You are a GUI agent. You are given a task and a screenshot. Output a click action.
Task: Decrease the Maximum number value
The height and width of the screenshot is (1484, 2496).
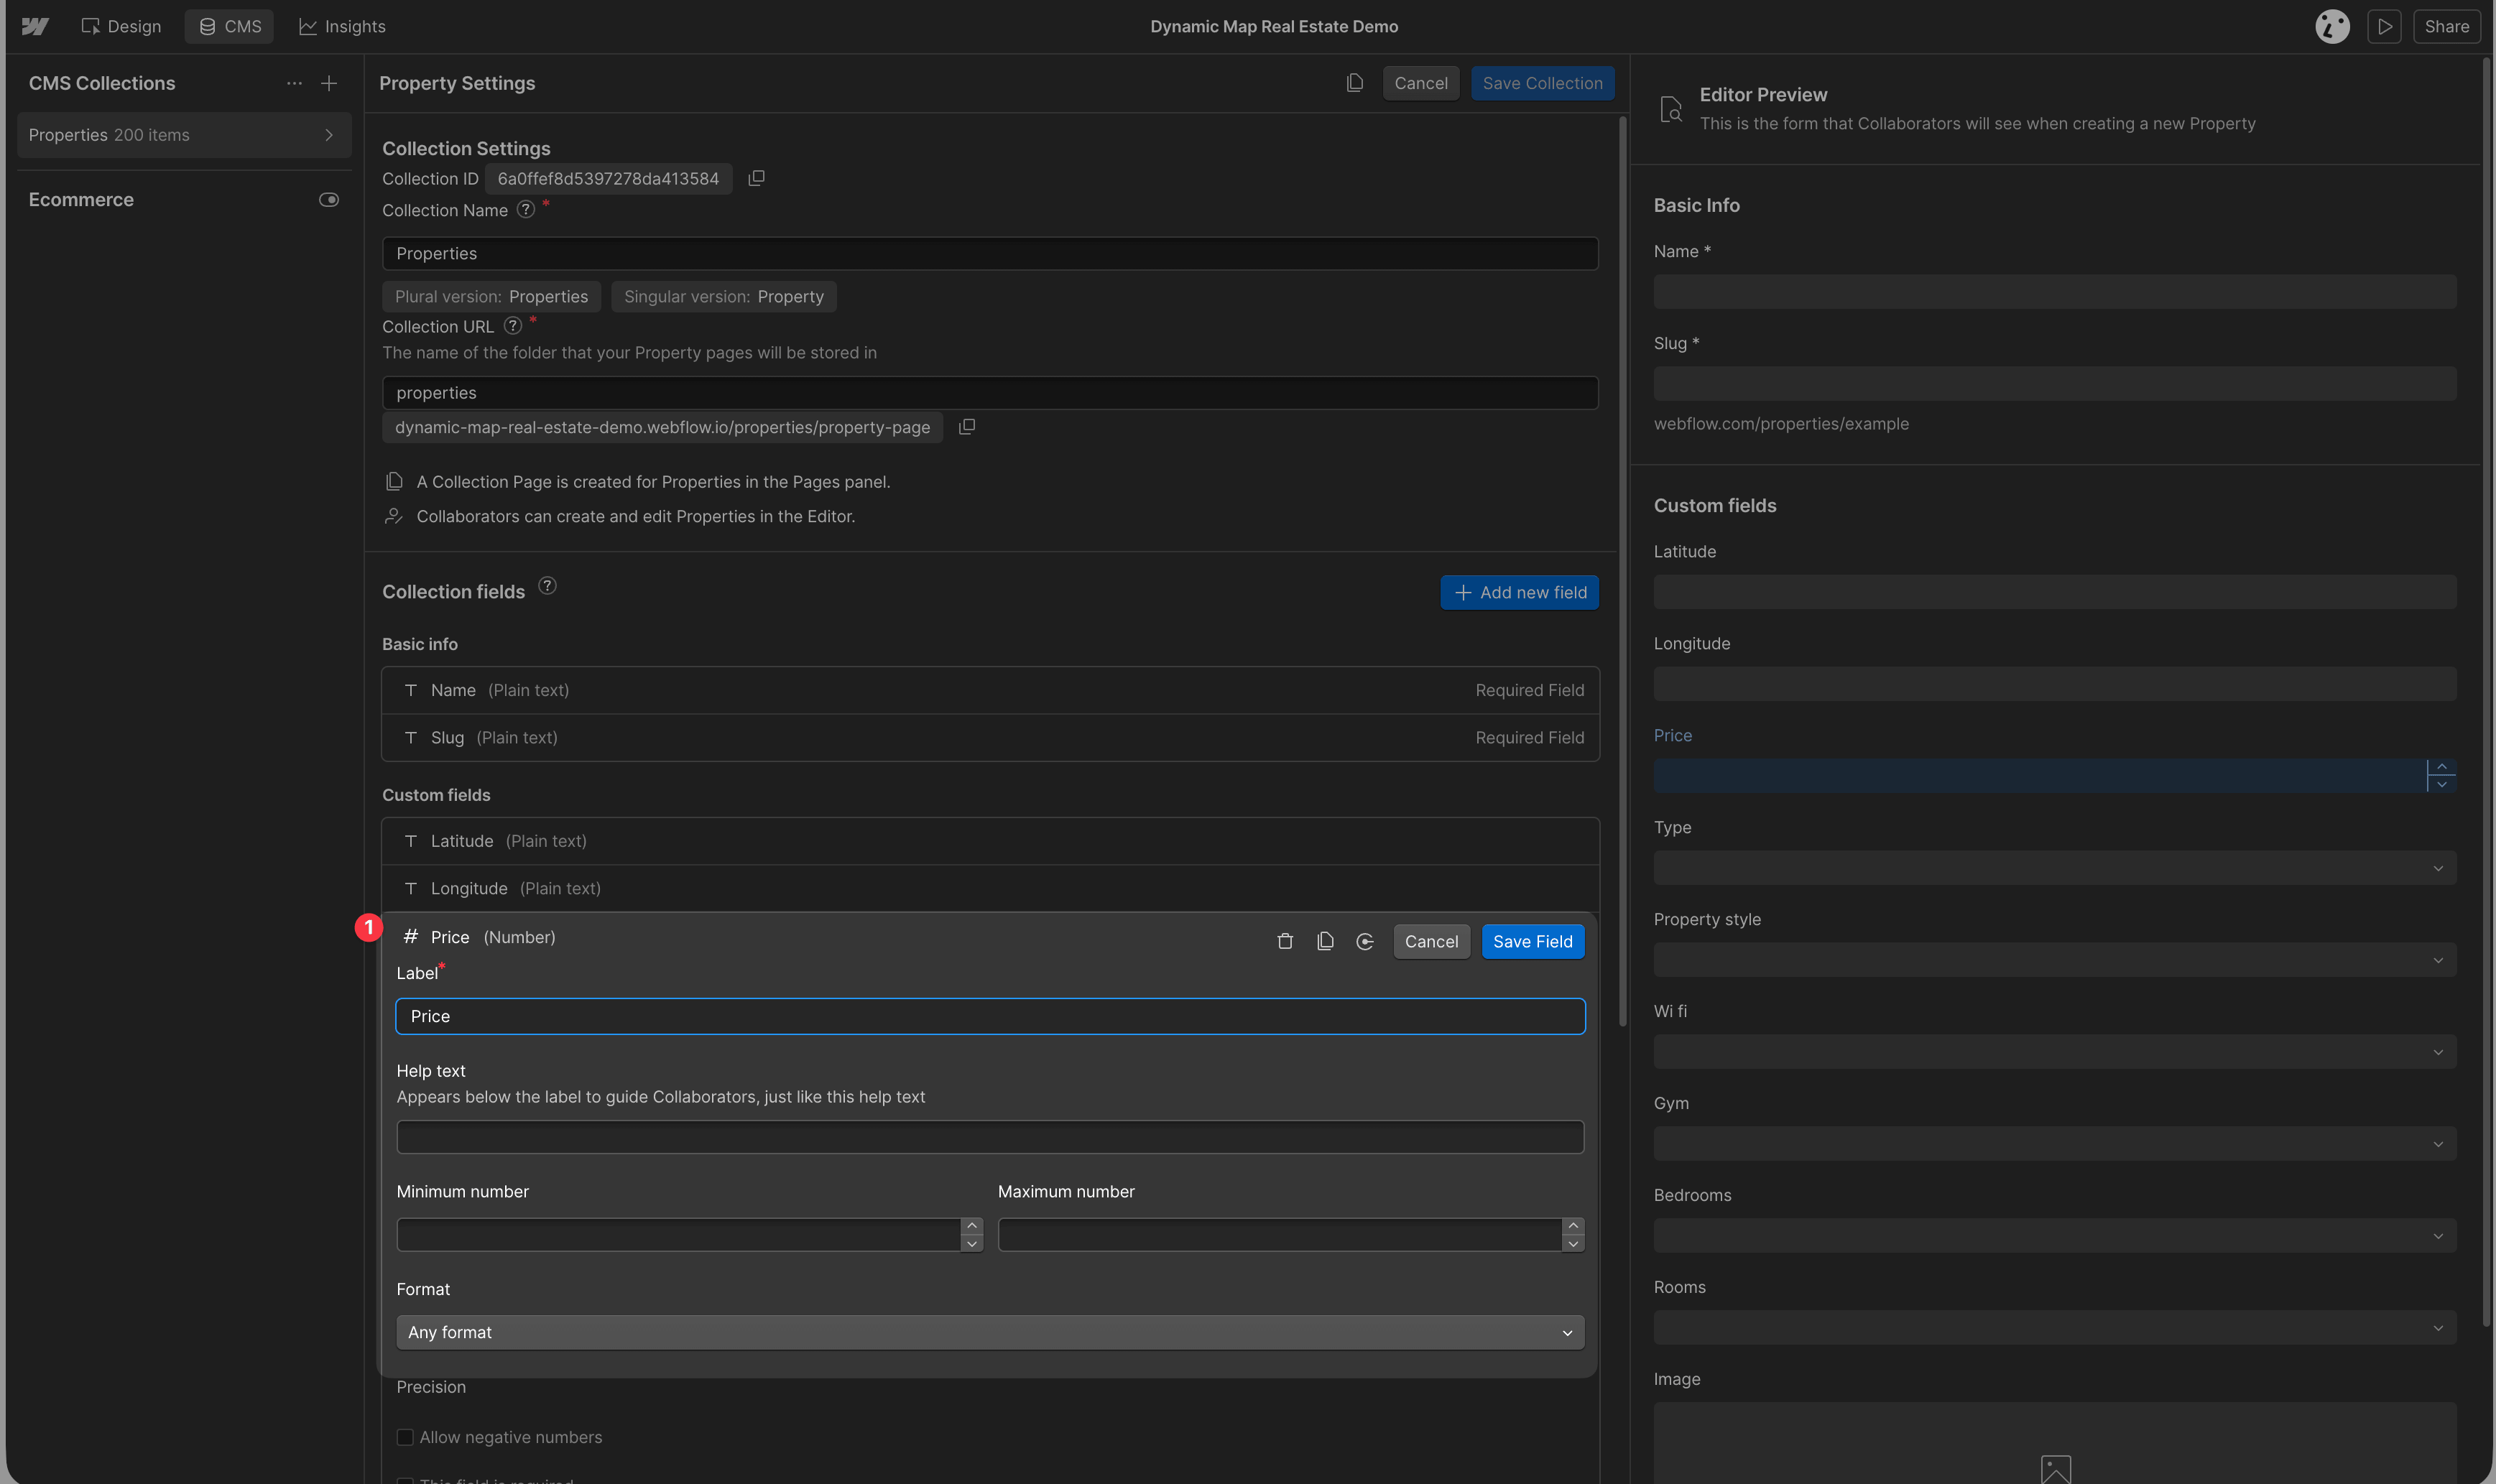click(1573, 1244)
